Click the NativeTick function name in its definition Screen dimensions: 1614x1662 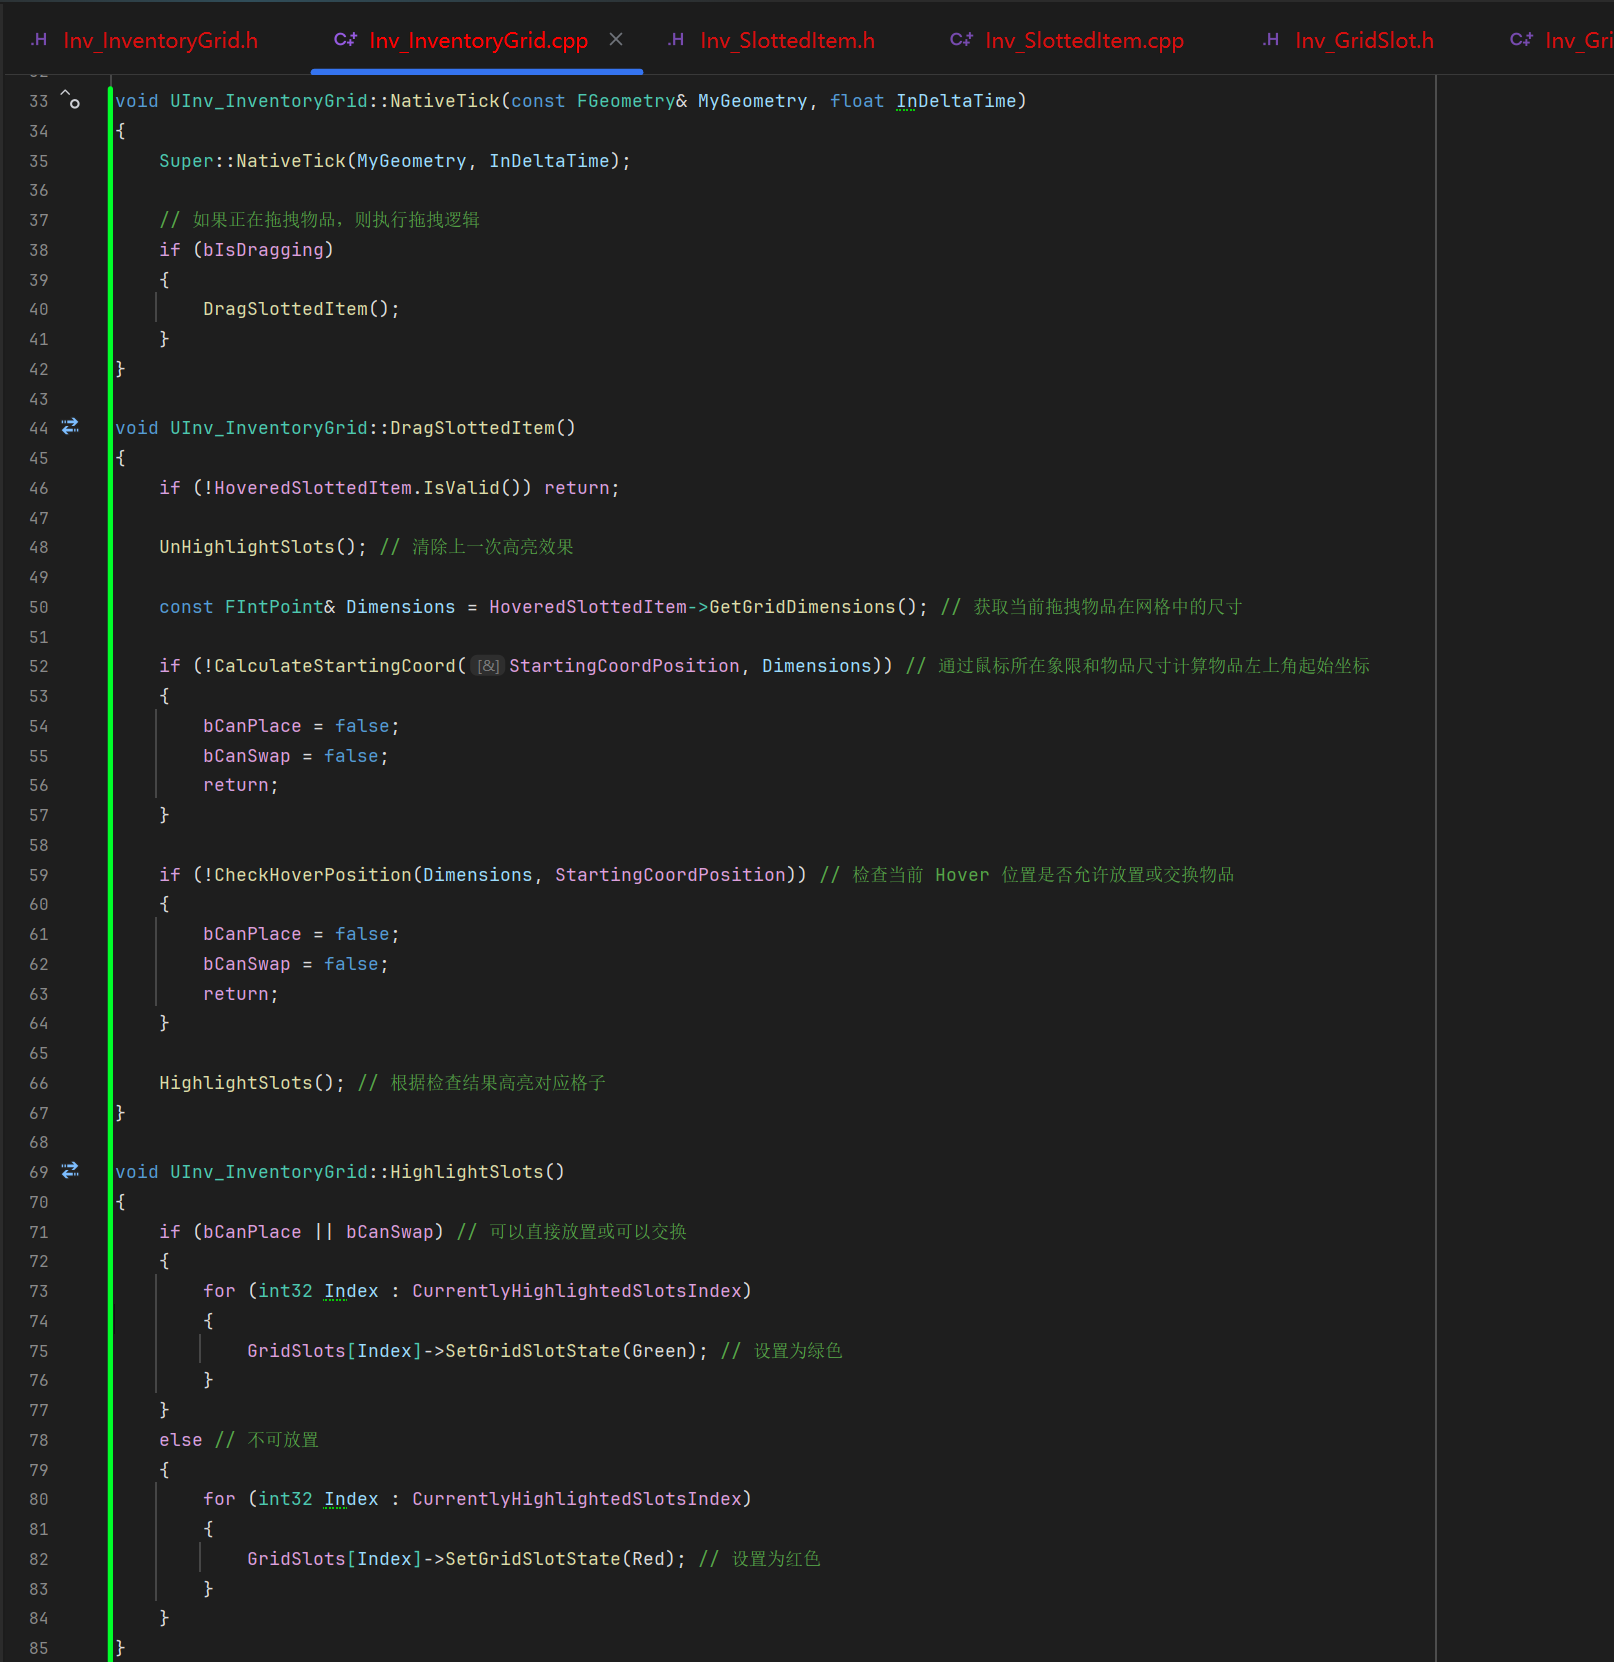[x=445, y=101]
